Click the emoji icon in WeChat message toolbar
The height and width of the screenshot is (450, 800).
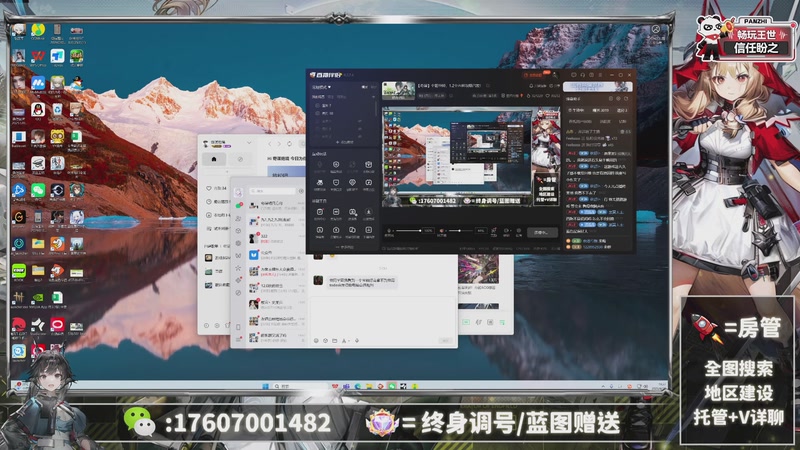[x=317, y=340]
